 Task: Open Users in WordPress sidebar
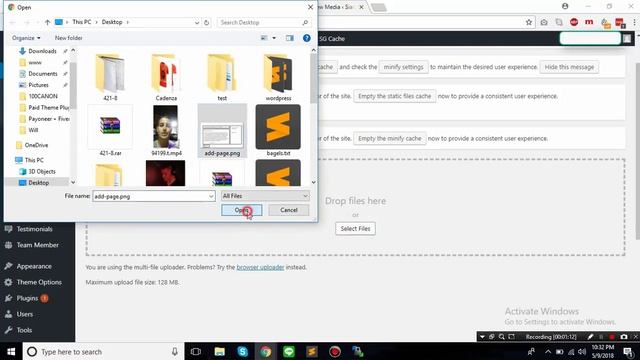[24, 314]
